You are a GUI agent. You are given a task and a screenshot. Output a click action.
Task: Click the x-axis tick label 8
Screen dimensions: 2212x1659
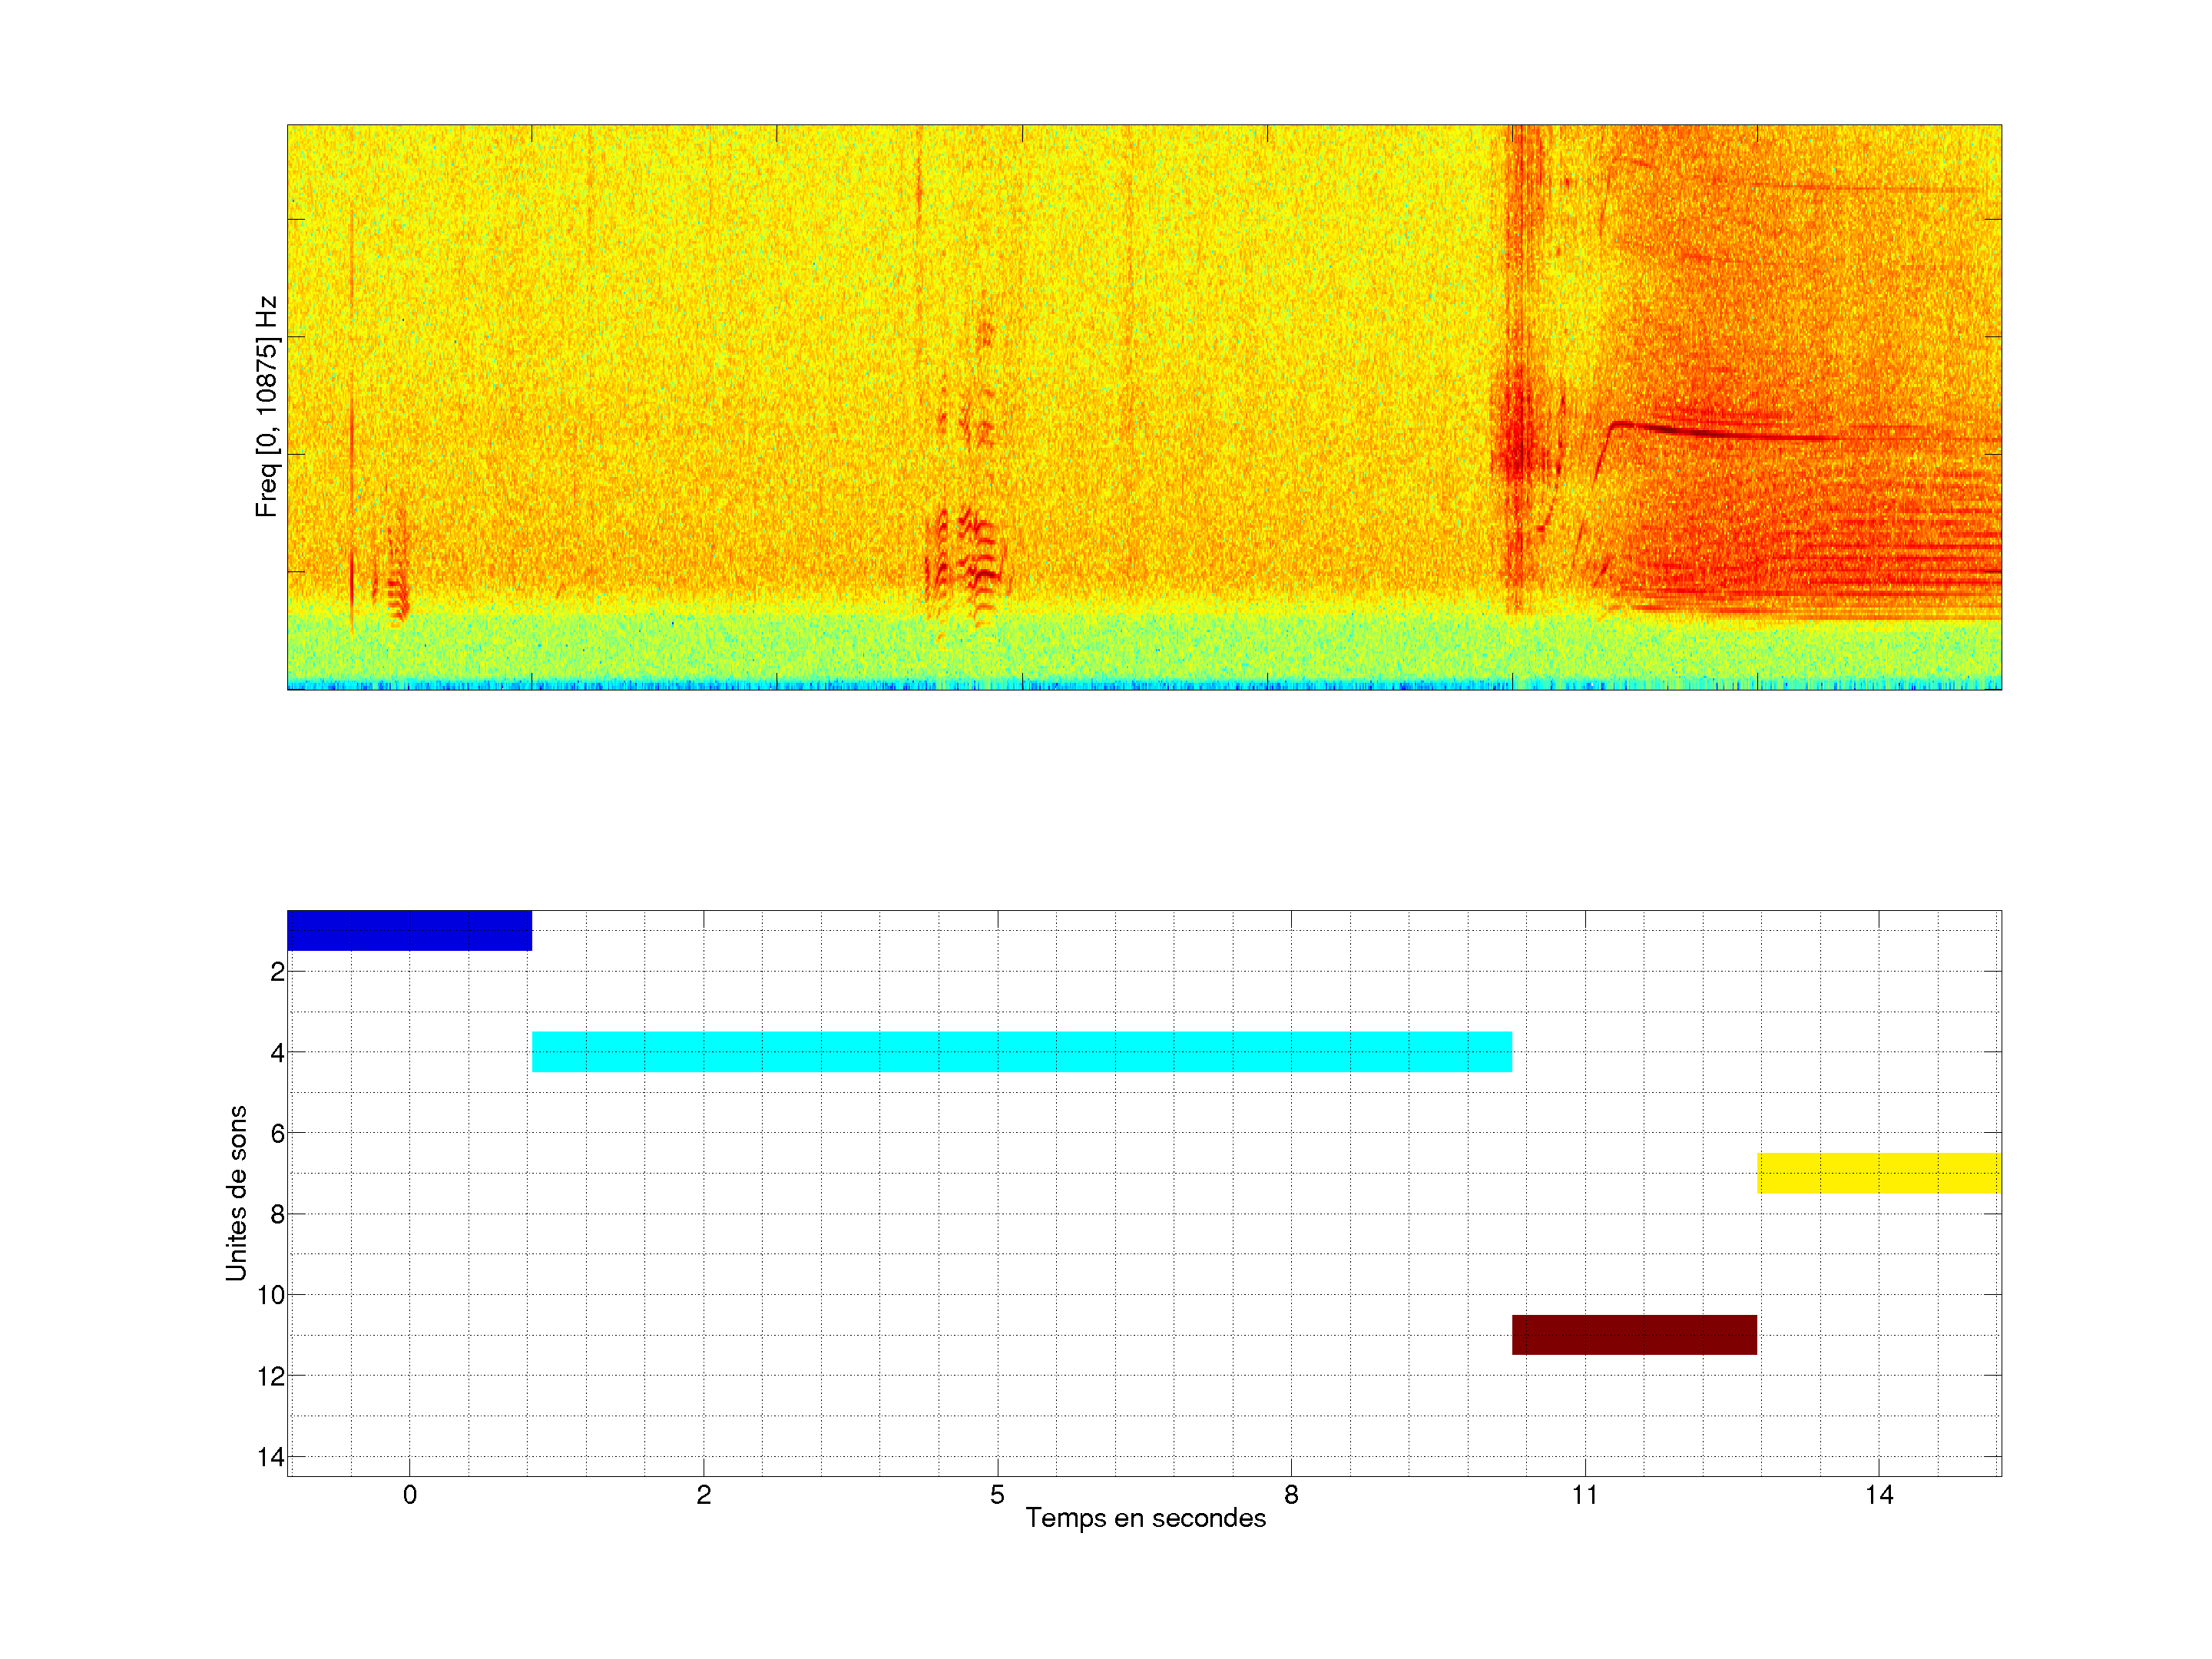tap(1291, 1495)
